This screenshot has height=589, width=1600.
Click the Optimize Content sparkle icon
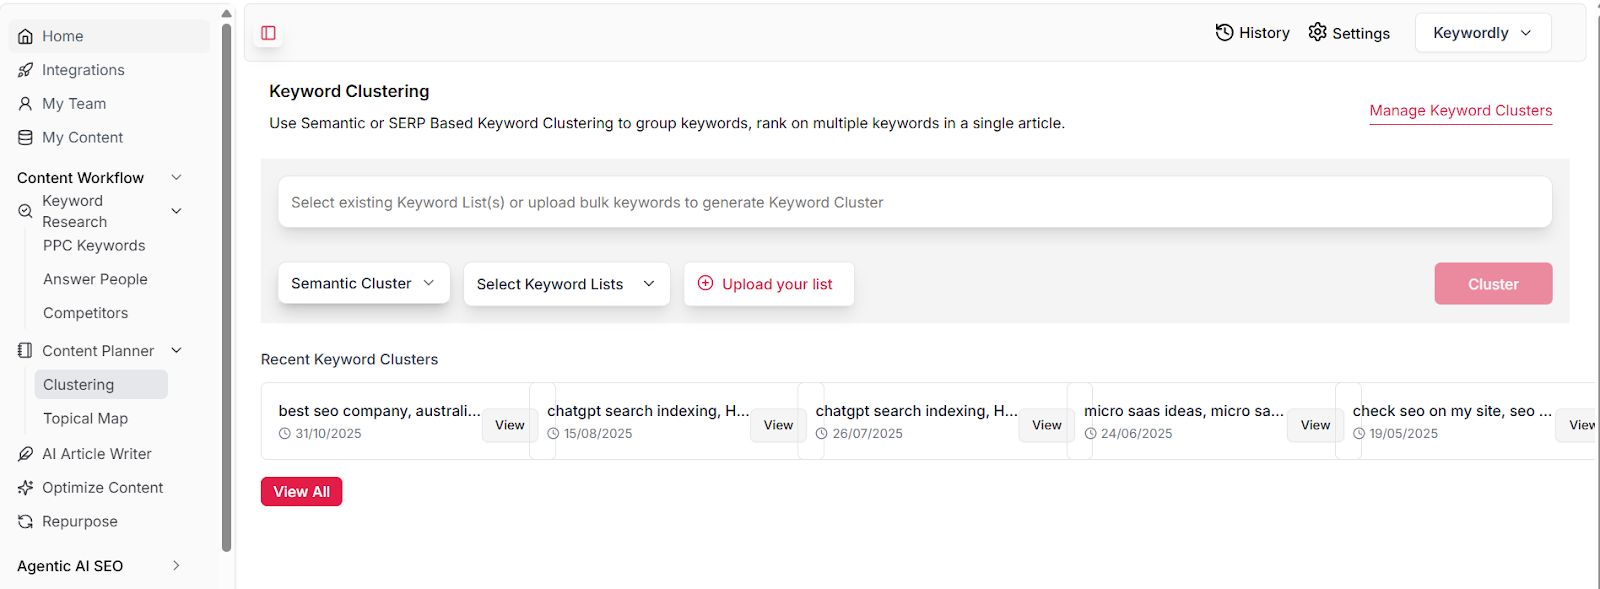[x=26, y=488]
